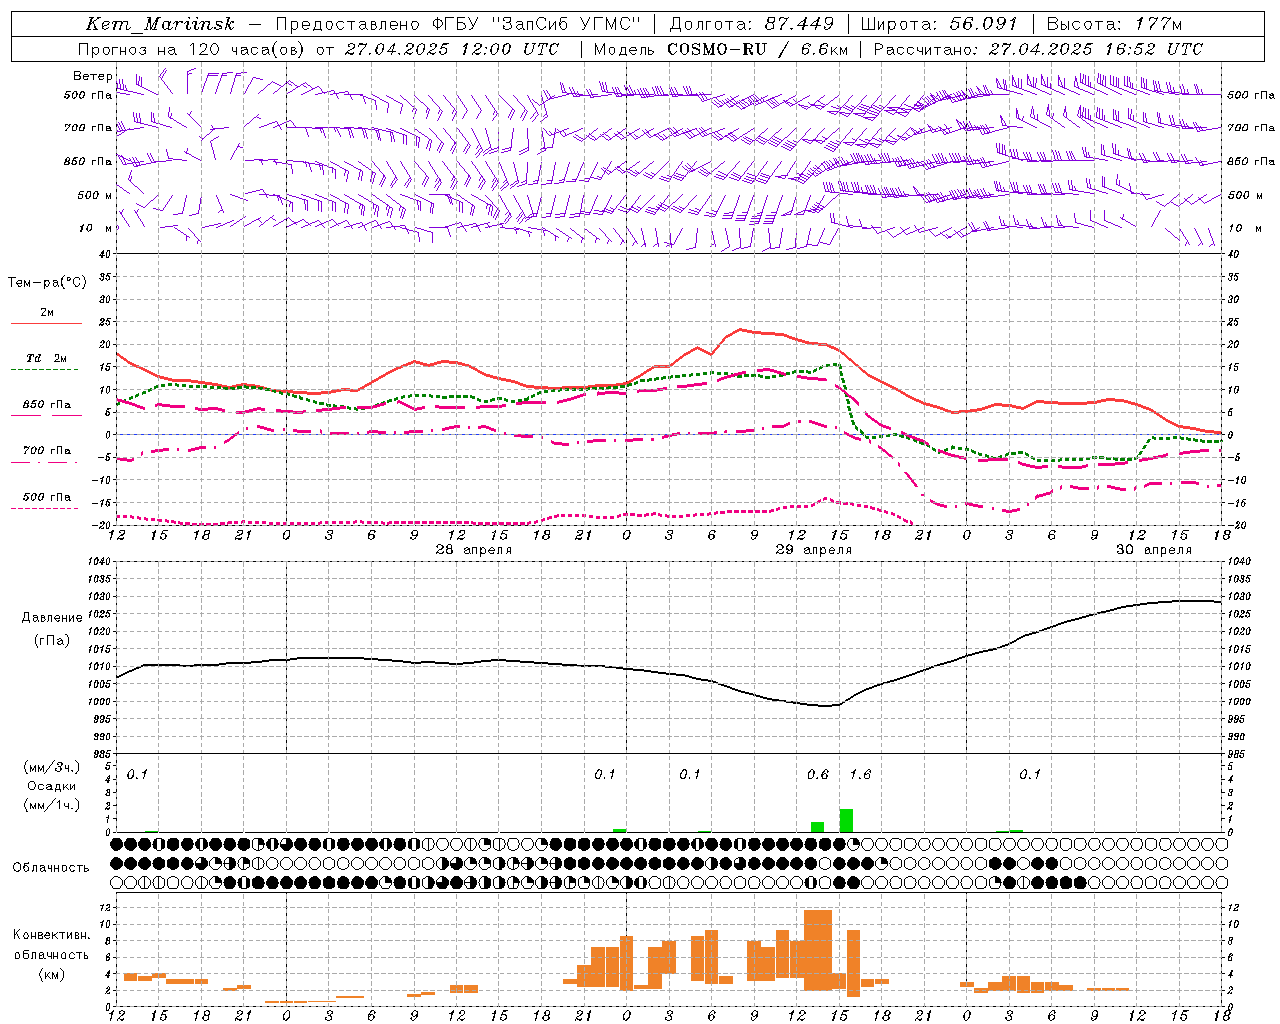This screenshot has height=1024, width=1280.
Task: Click the 29 апреля date label
Action: pyautogui.click(x=814, y=550)
